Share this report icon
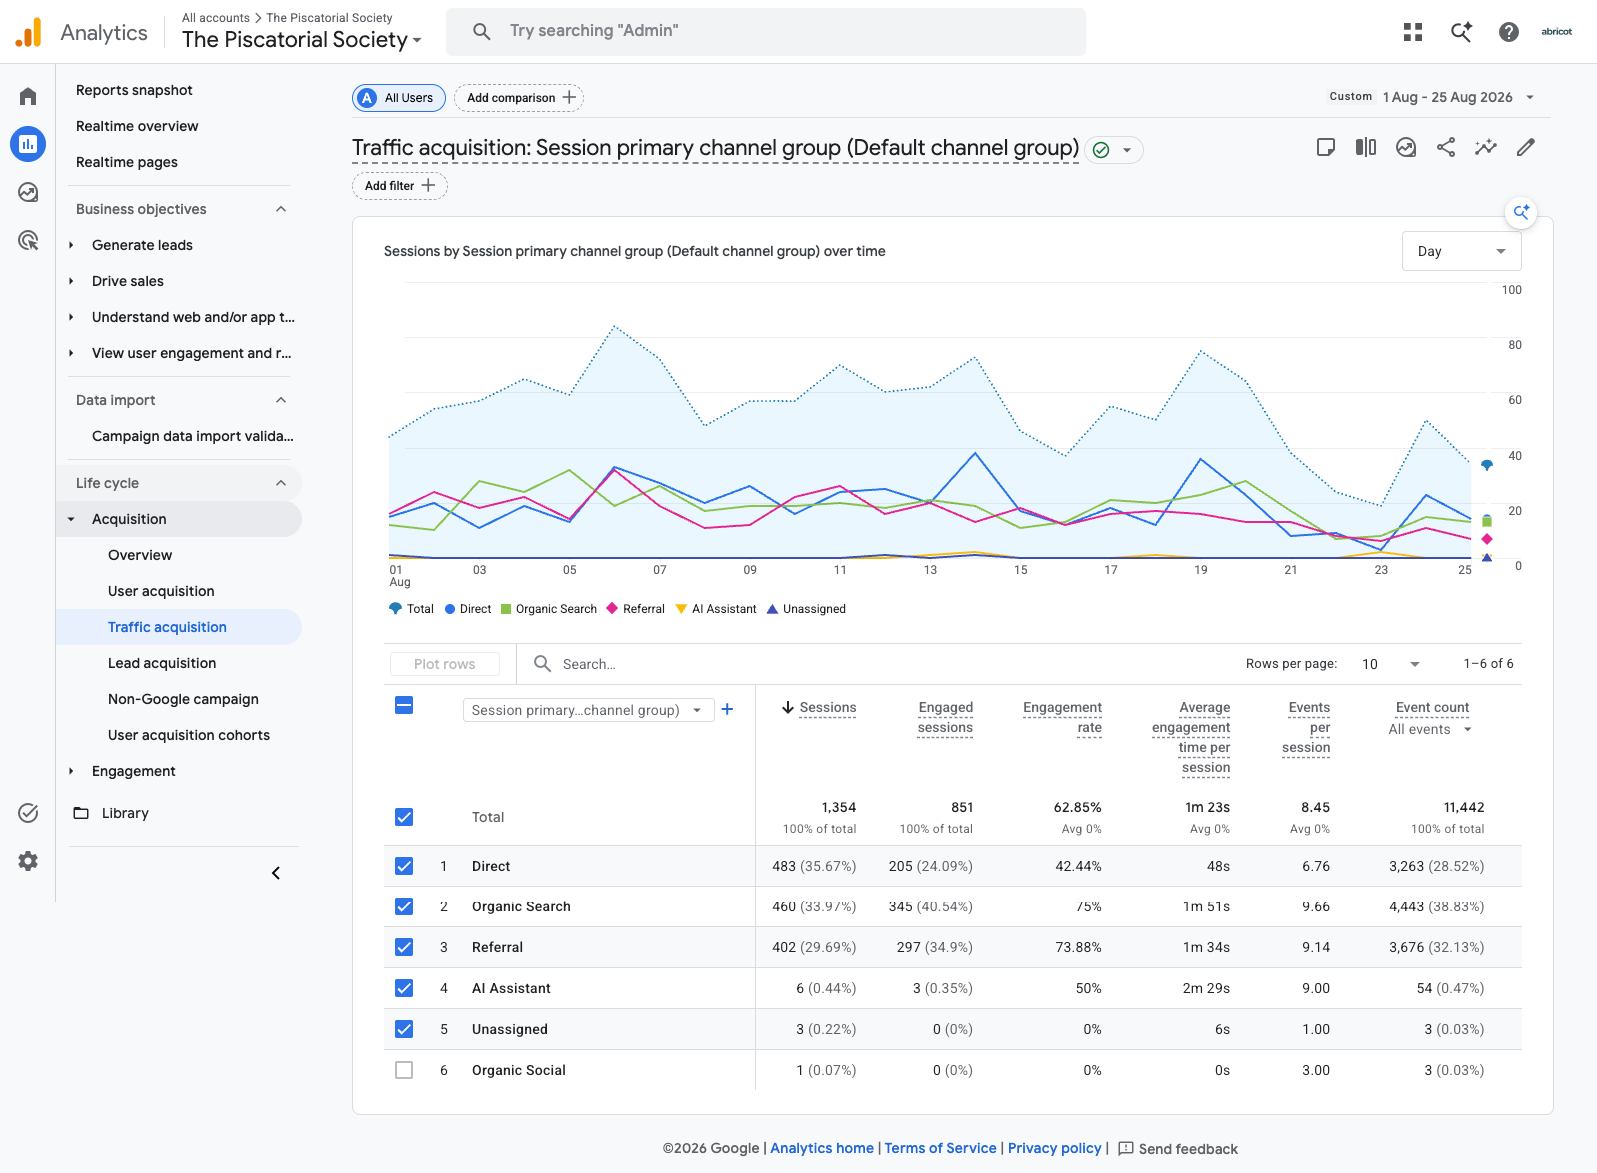The width and height of the screenshot is (1597, 1173). point(1446,148)
